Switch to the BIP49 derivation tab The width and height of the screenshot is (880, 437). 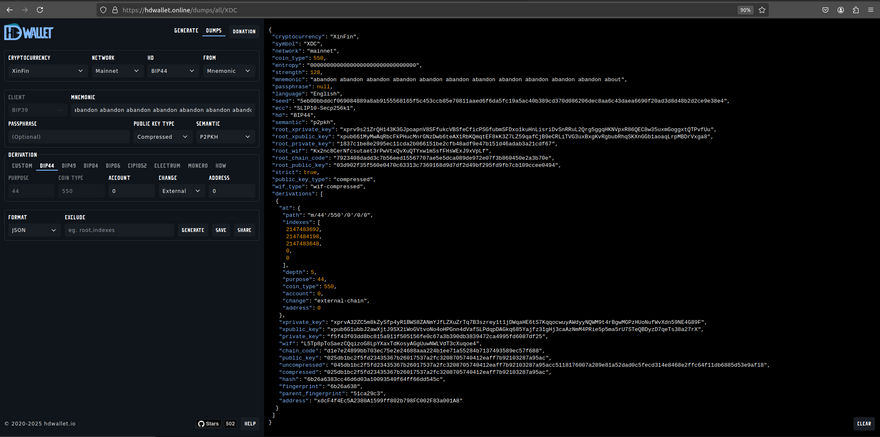coord(69,165)
